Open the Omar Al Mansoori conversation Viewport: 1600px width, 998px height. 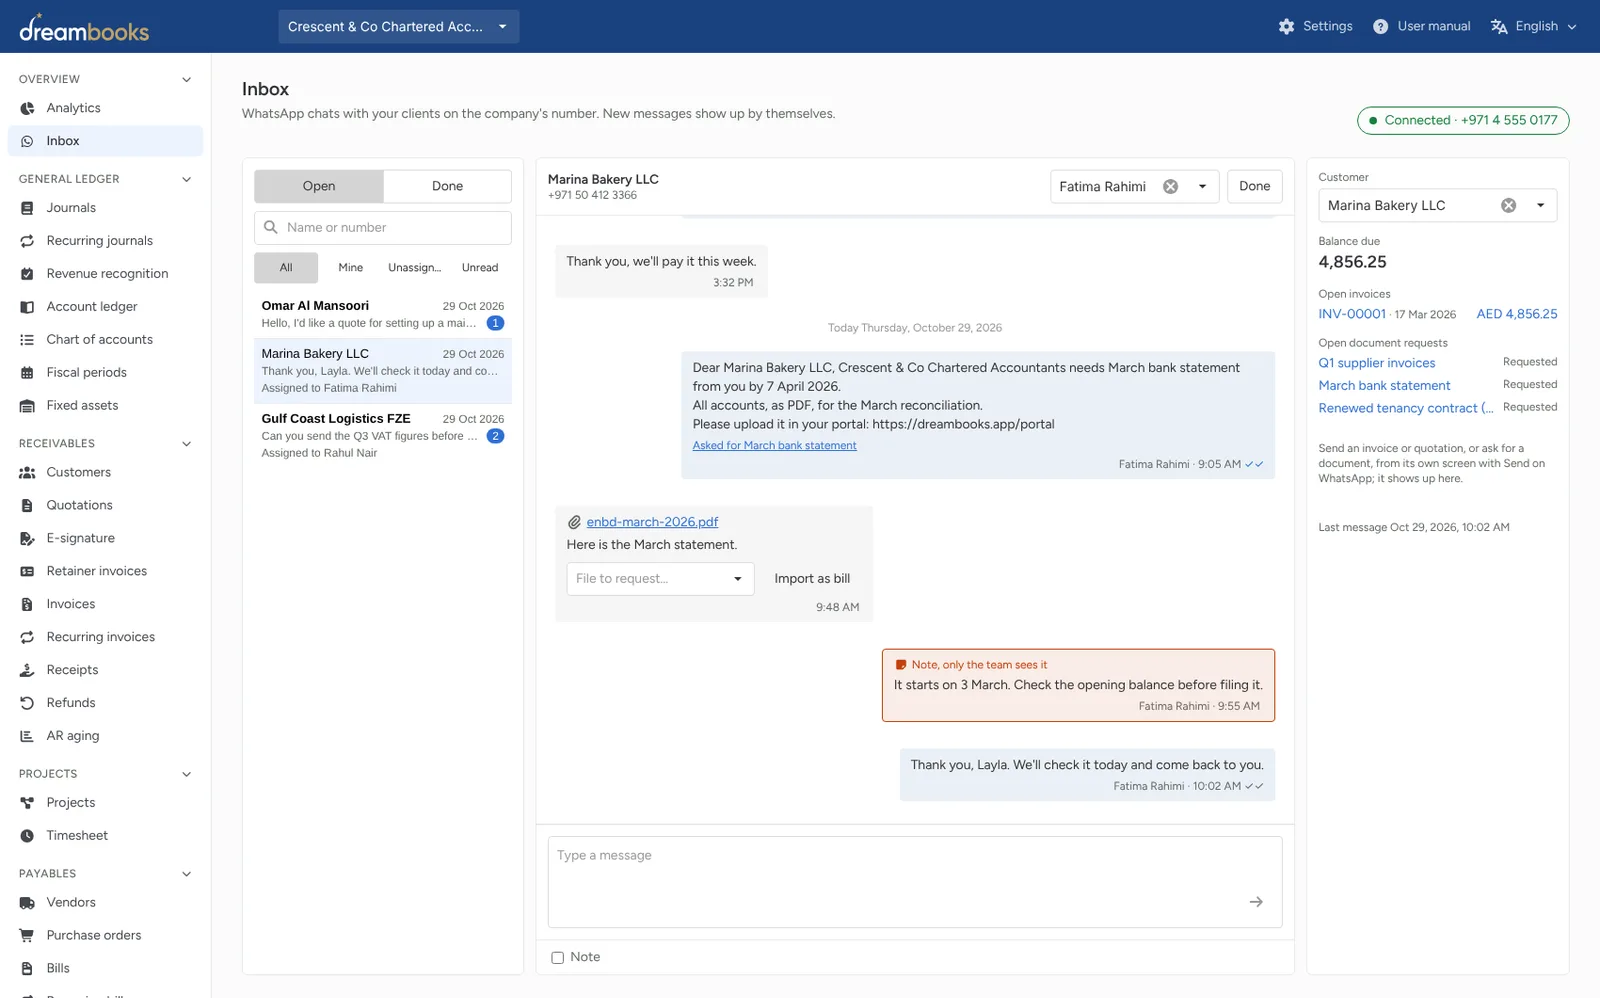coord(383,314)
